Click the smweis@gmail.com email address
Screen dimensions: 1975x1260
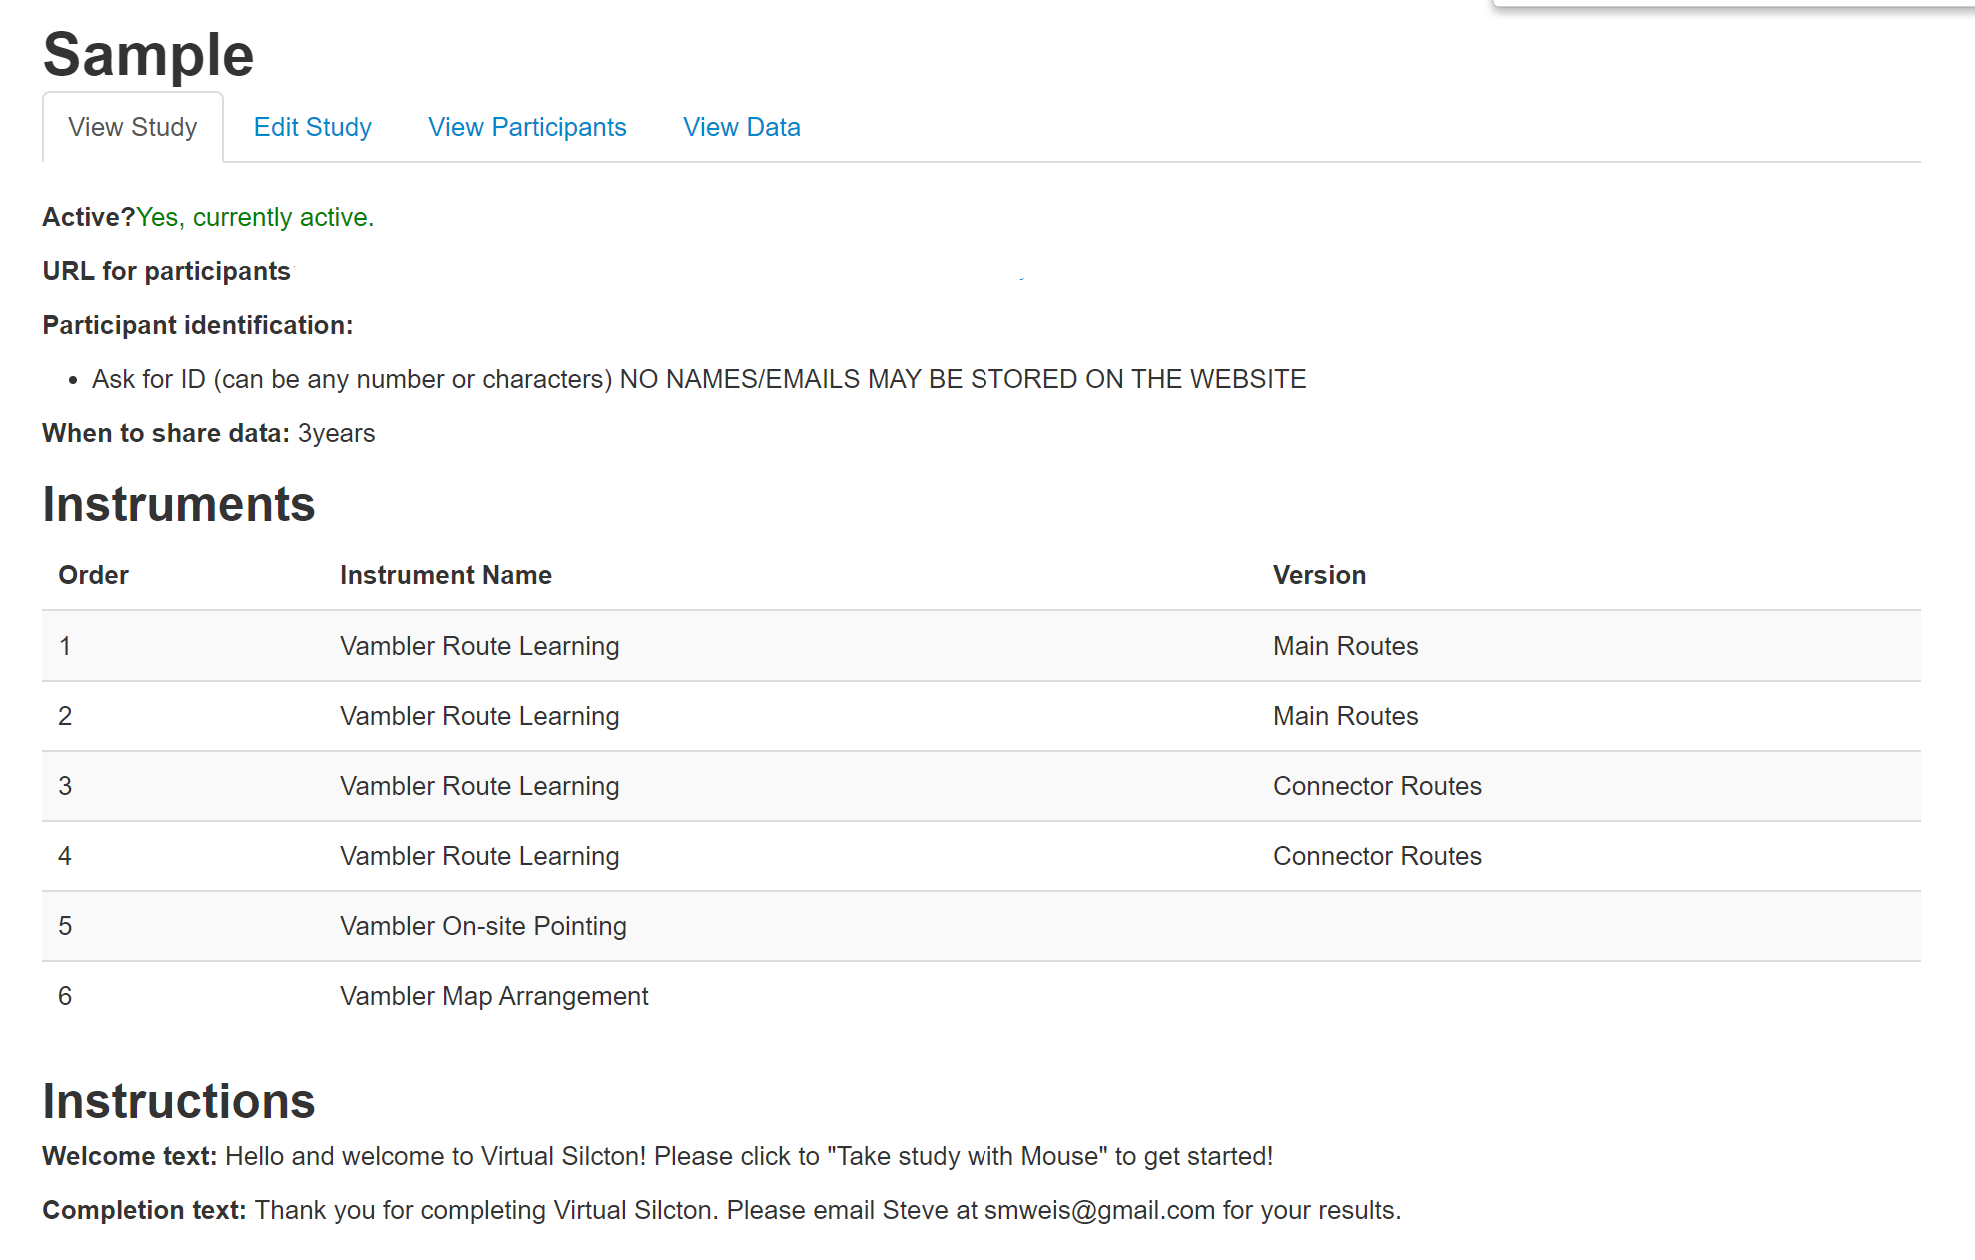click(1099, 1210)
